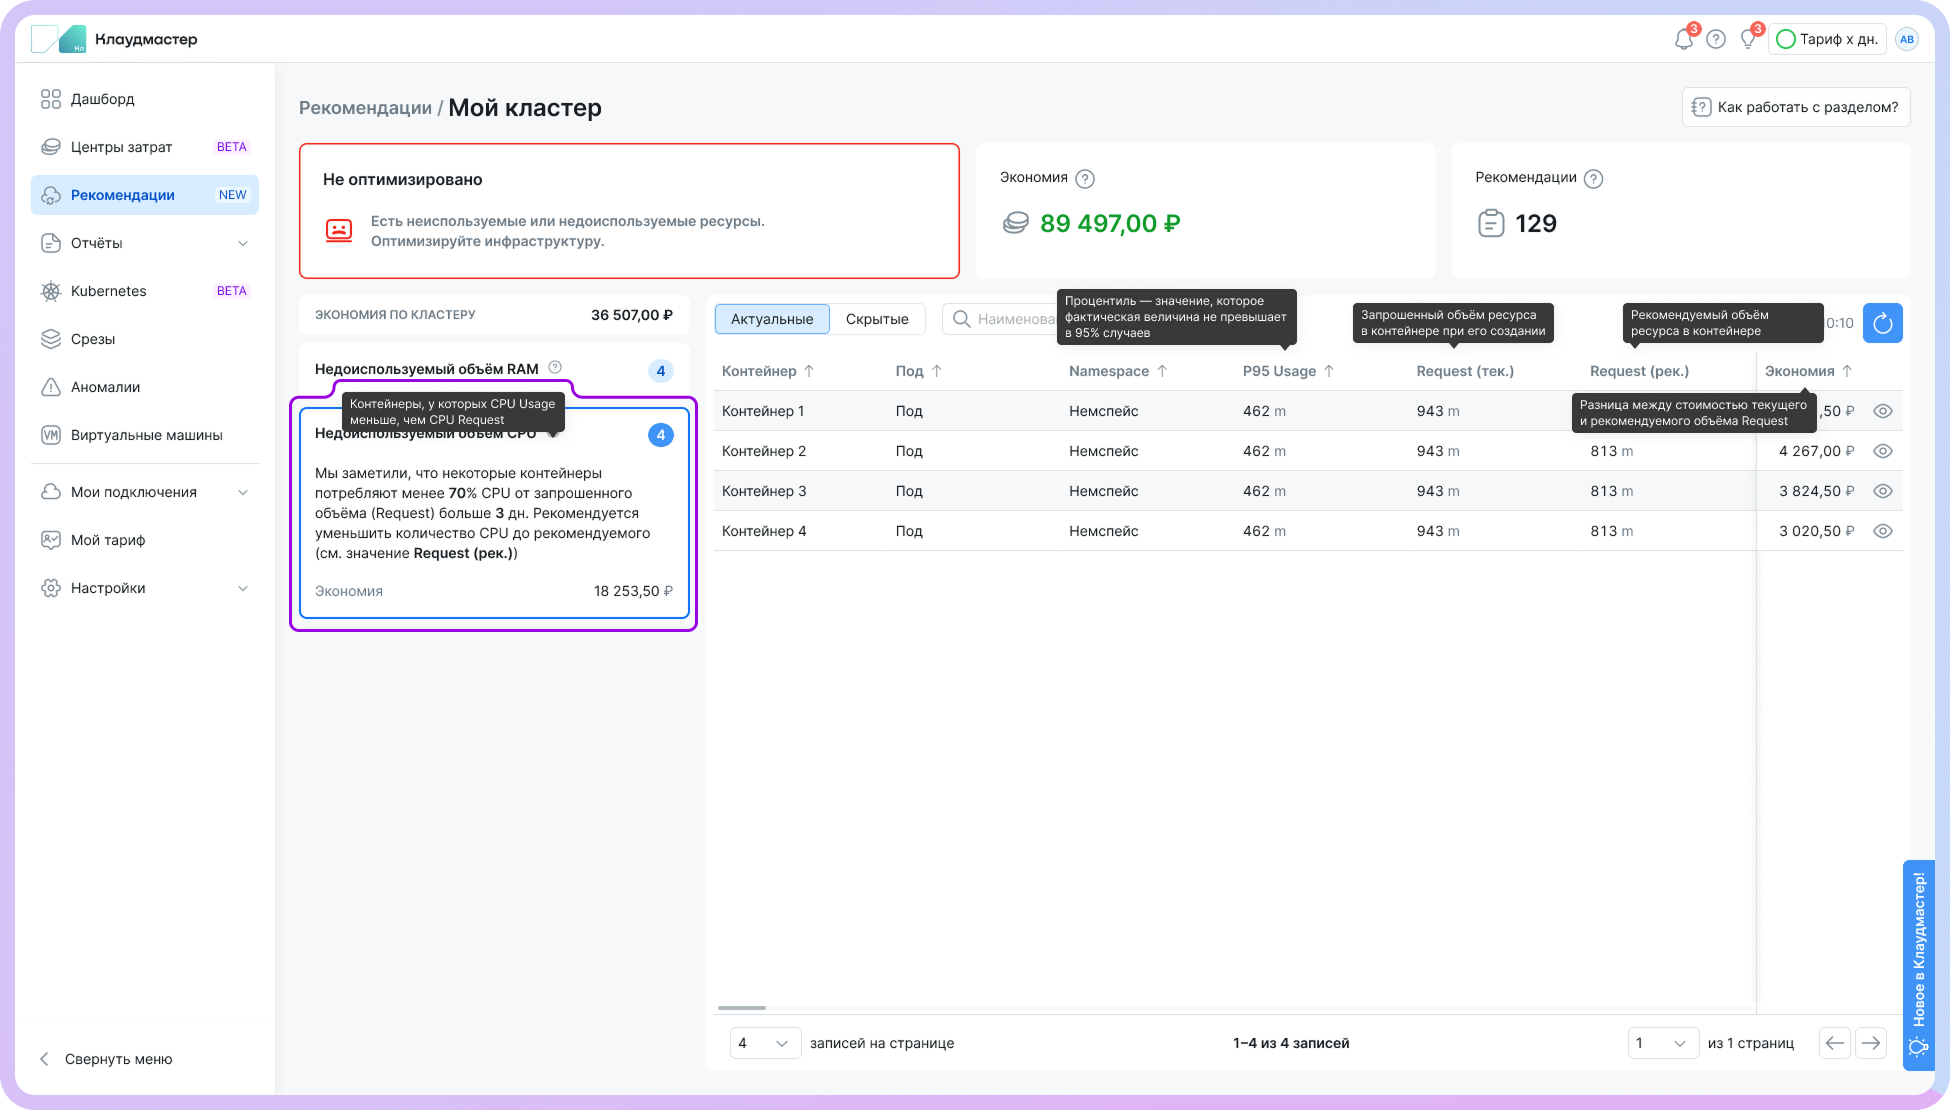
Task: Open the user avatar AB
Action: pyautogui.click(x=1907, y=40)
